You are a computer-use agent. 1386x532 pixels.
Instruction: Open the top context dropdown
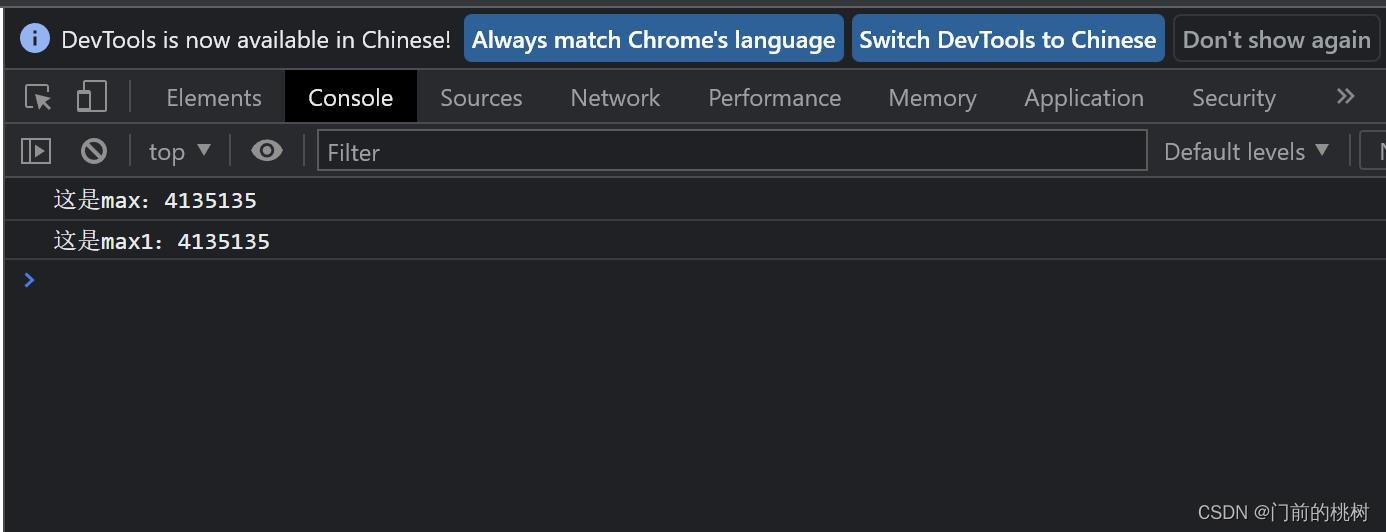[x=180, y=151]
